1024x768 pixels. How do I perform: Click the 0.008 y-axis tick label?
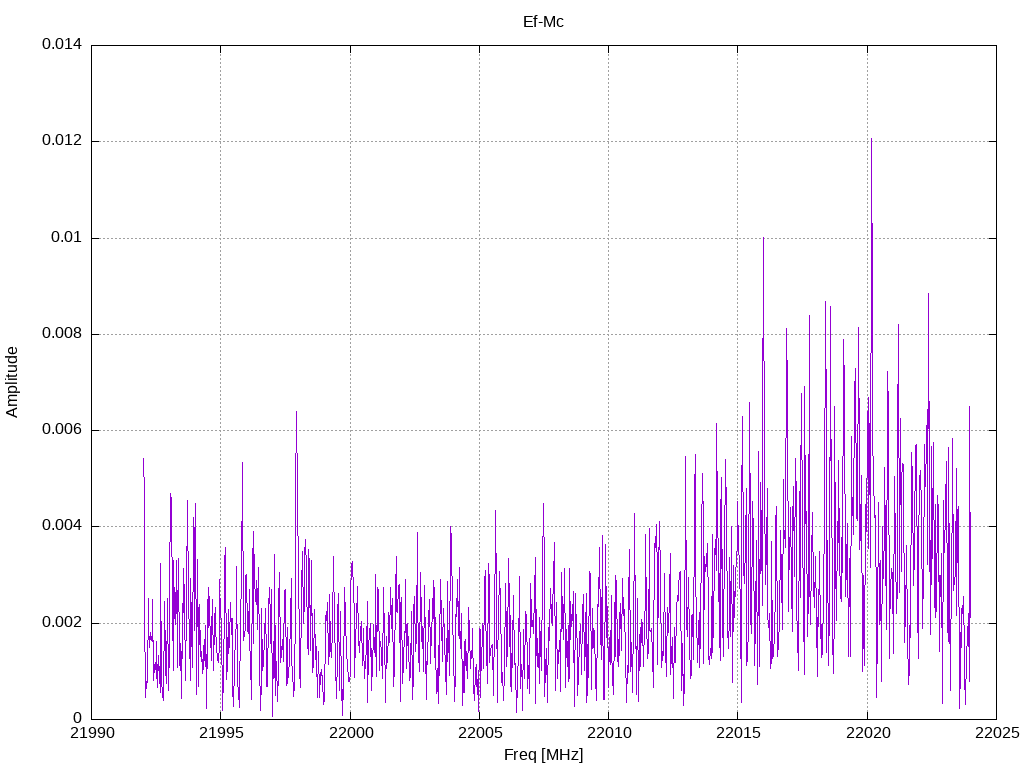point(61,334)
